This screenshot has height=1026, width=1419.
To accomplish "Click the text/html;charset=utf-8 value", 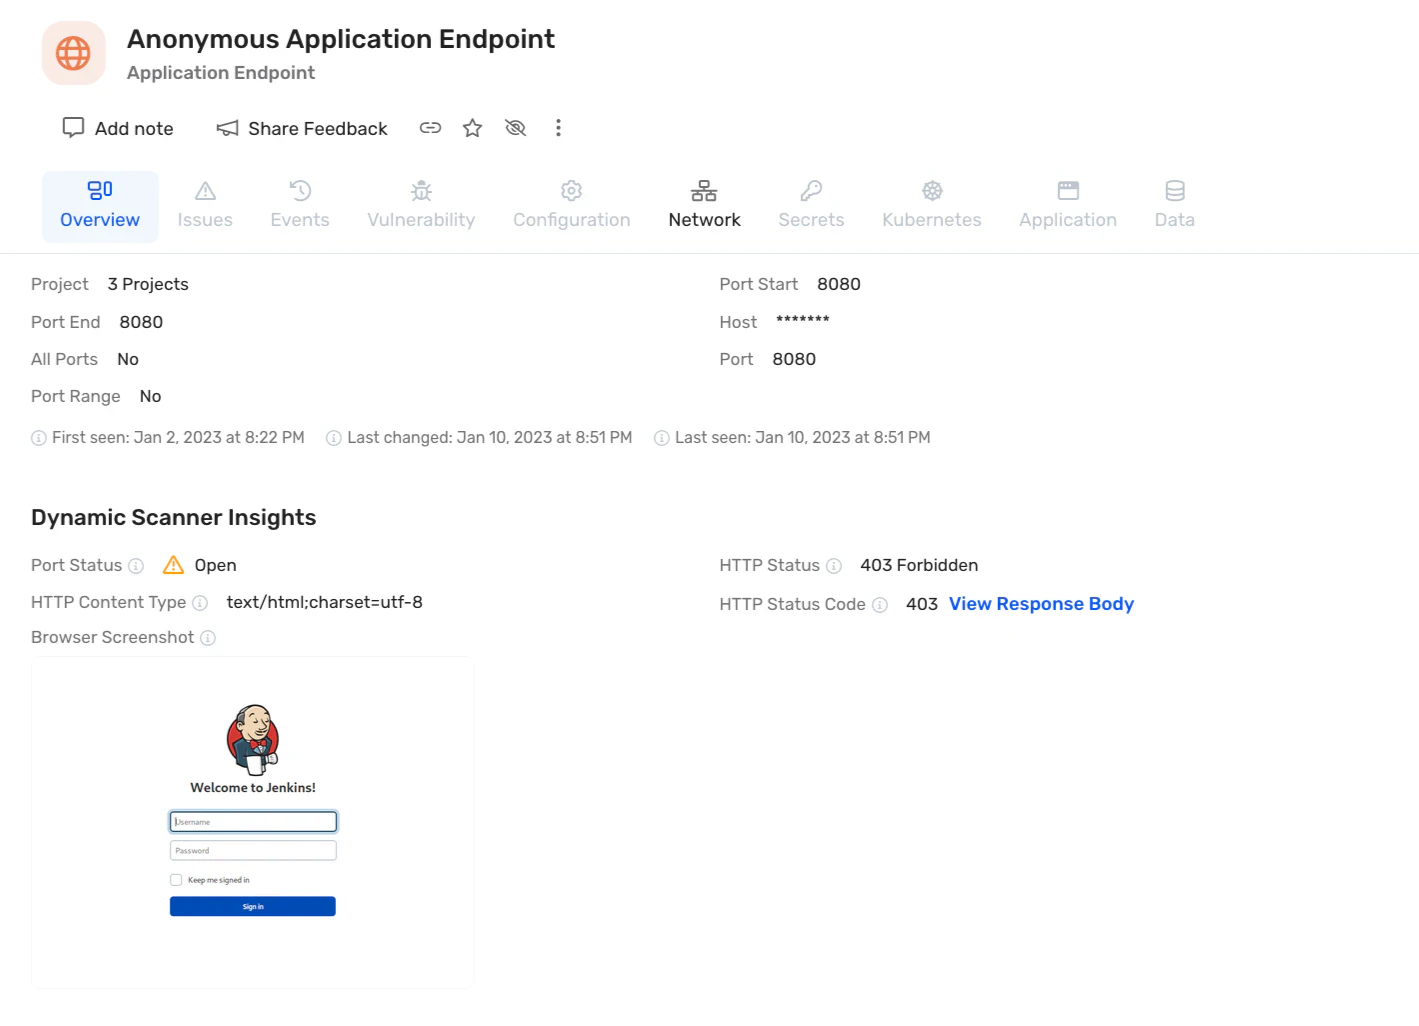I will pyautogui.click(x=325, y=602).
